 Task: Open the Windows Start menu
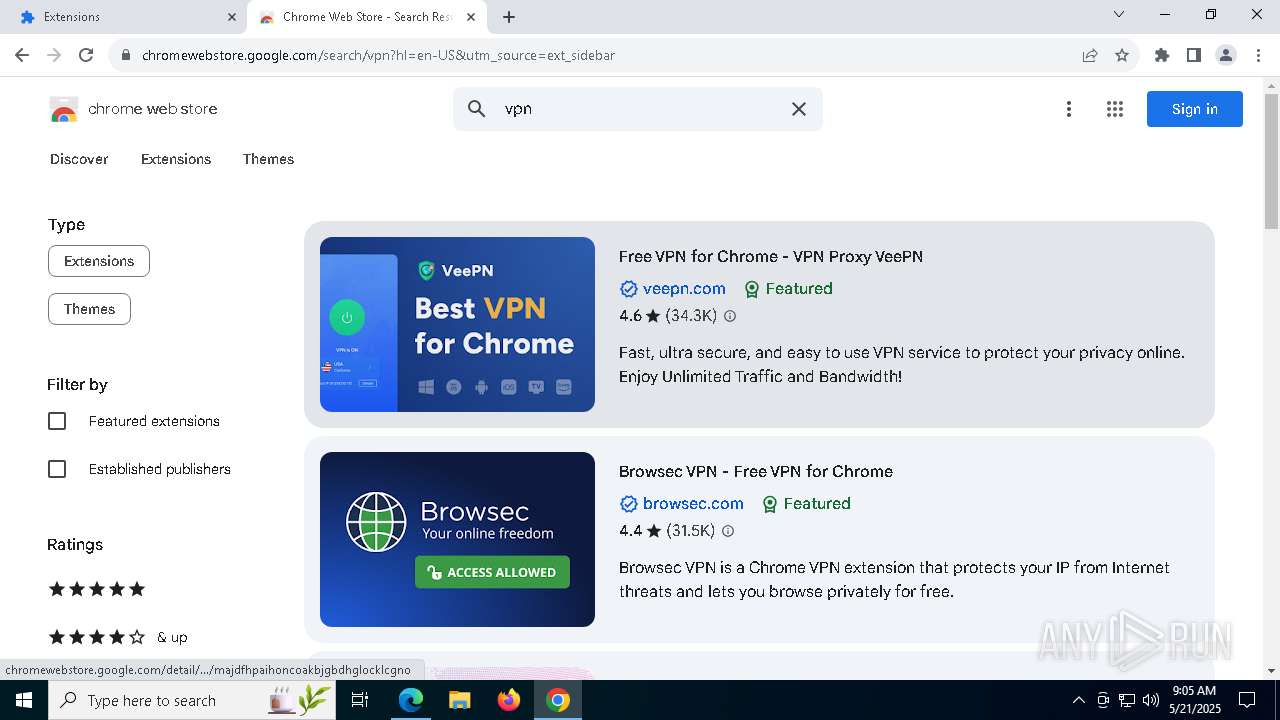(24, 700)
